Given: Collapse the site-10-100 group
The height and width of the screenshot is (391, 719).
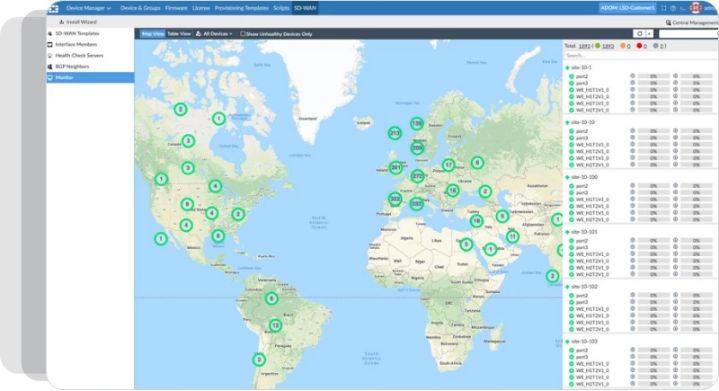Looking at the screenshot, I should [x=567, y=177].
